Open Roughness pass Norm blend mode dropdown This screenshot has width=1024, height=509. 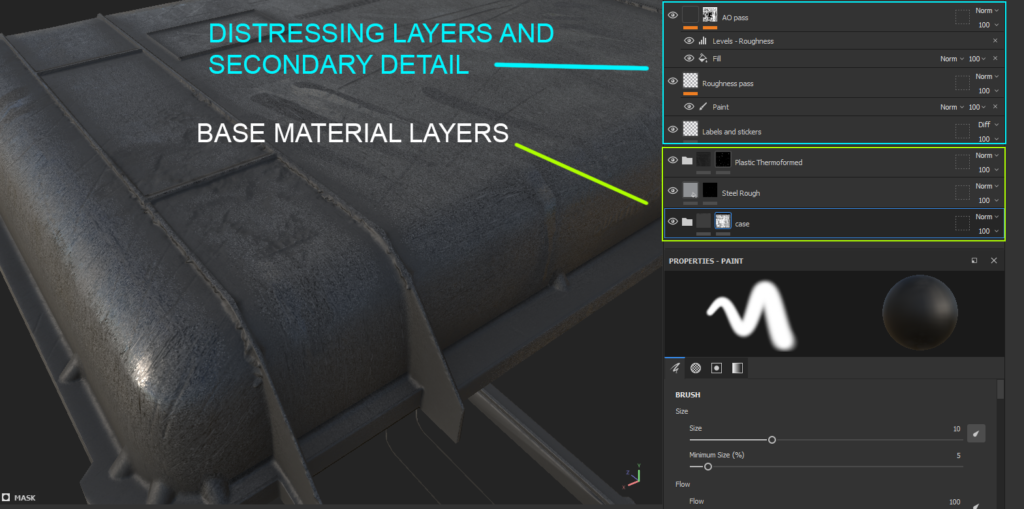987,76
